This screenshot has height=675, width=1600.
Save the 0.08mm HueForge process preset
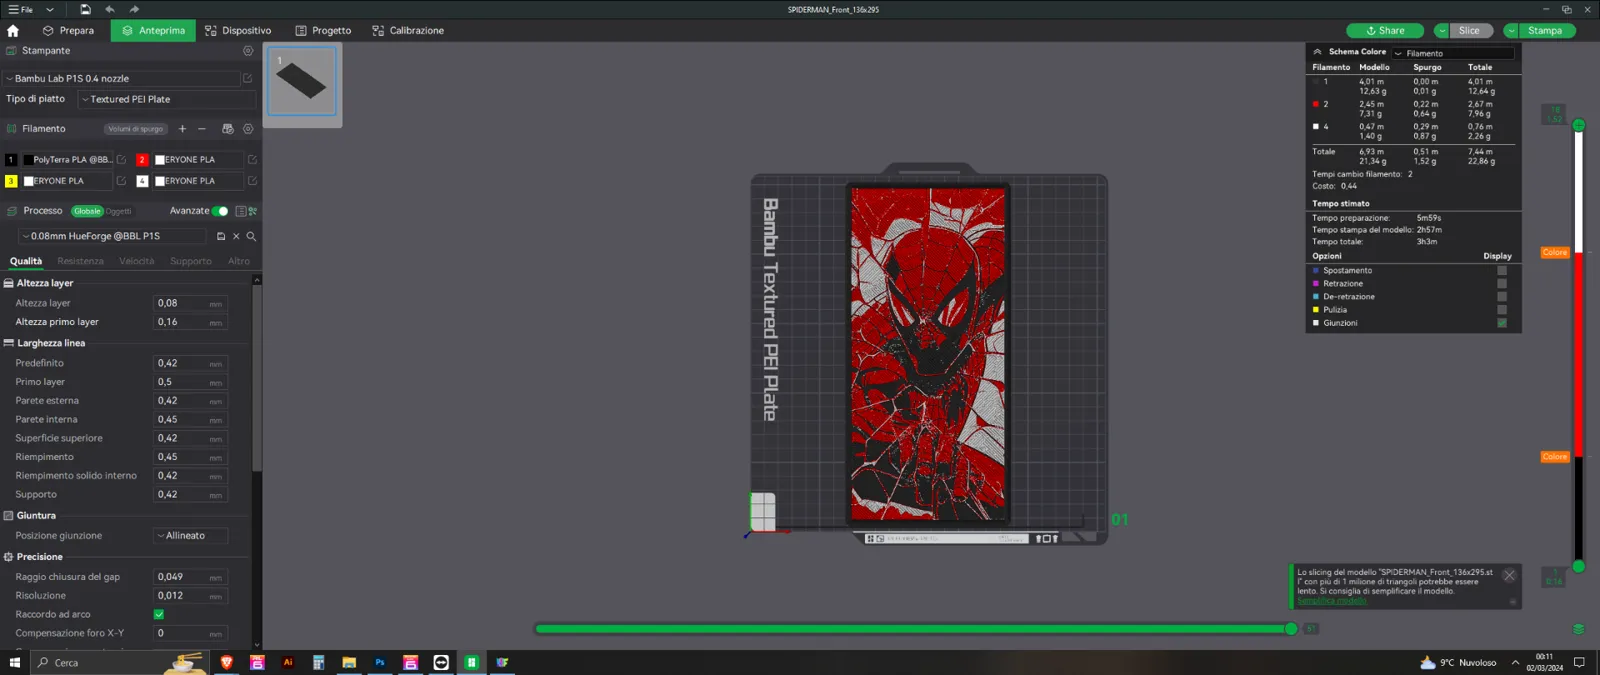point(221,237)
